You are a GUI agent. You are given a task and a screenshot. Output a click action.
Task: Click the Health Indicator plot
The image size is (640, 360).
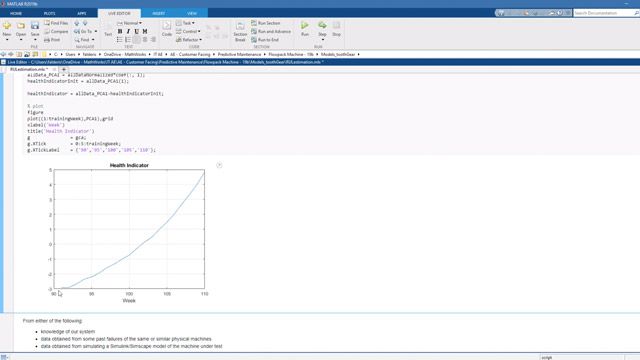[129, 229]
